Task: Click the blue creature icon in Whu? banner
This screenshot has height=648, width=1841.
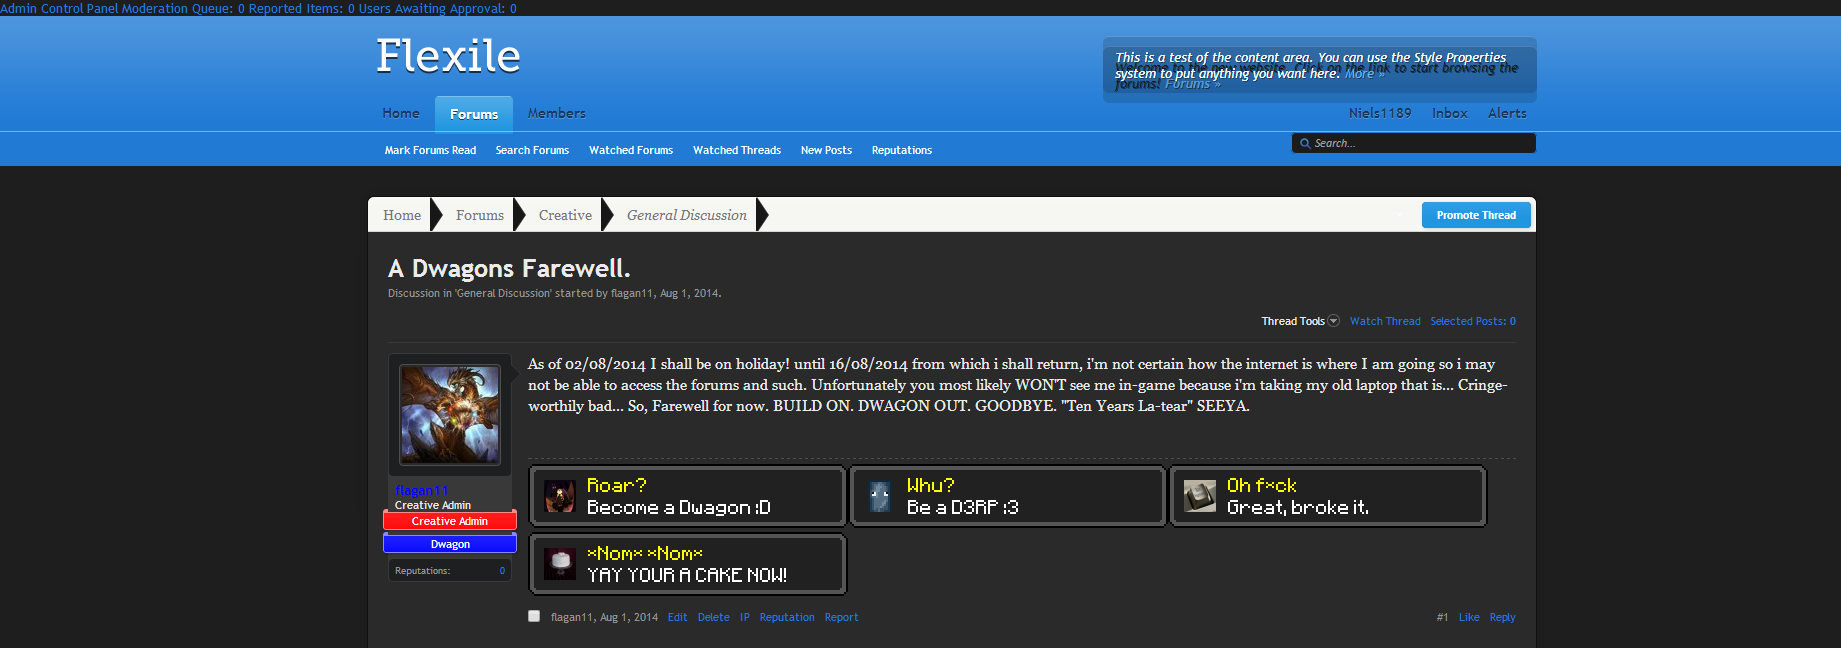Action: 880,496
